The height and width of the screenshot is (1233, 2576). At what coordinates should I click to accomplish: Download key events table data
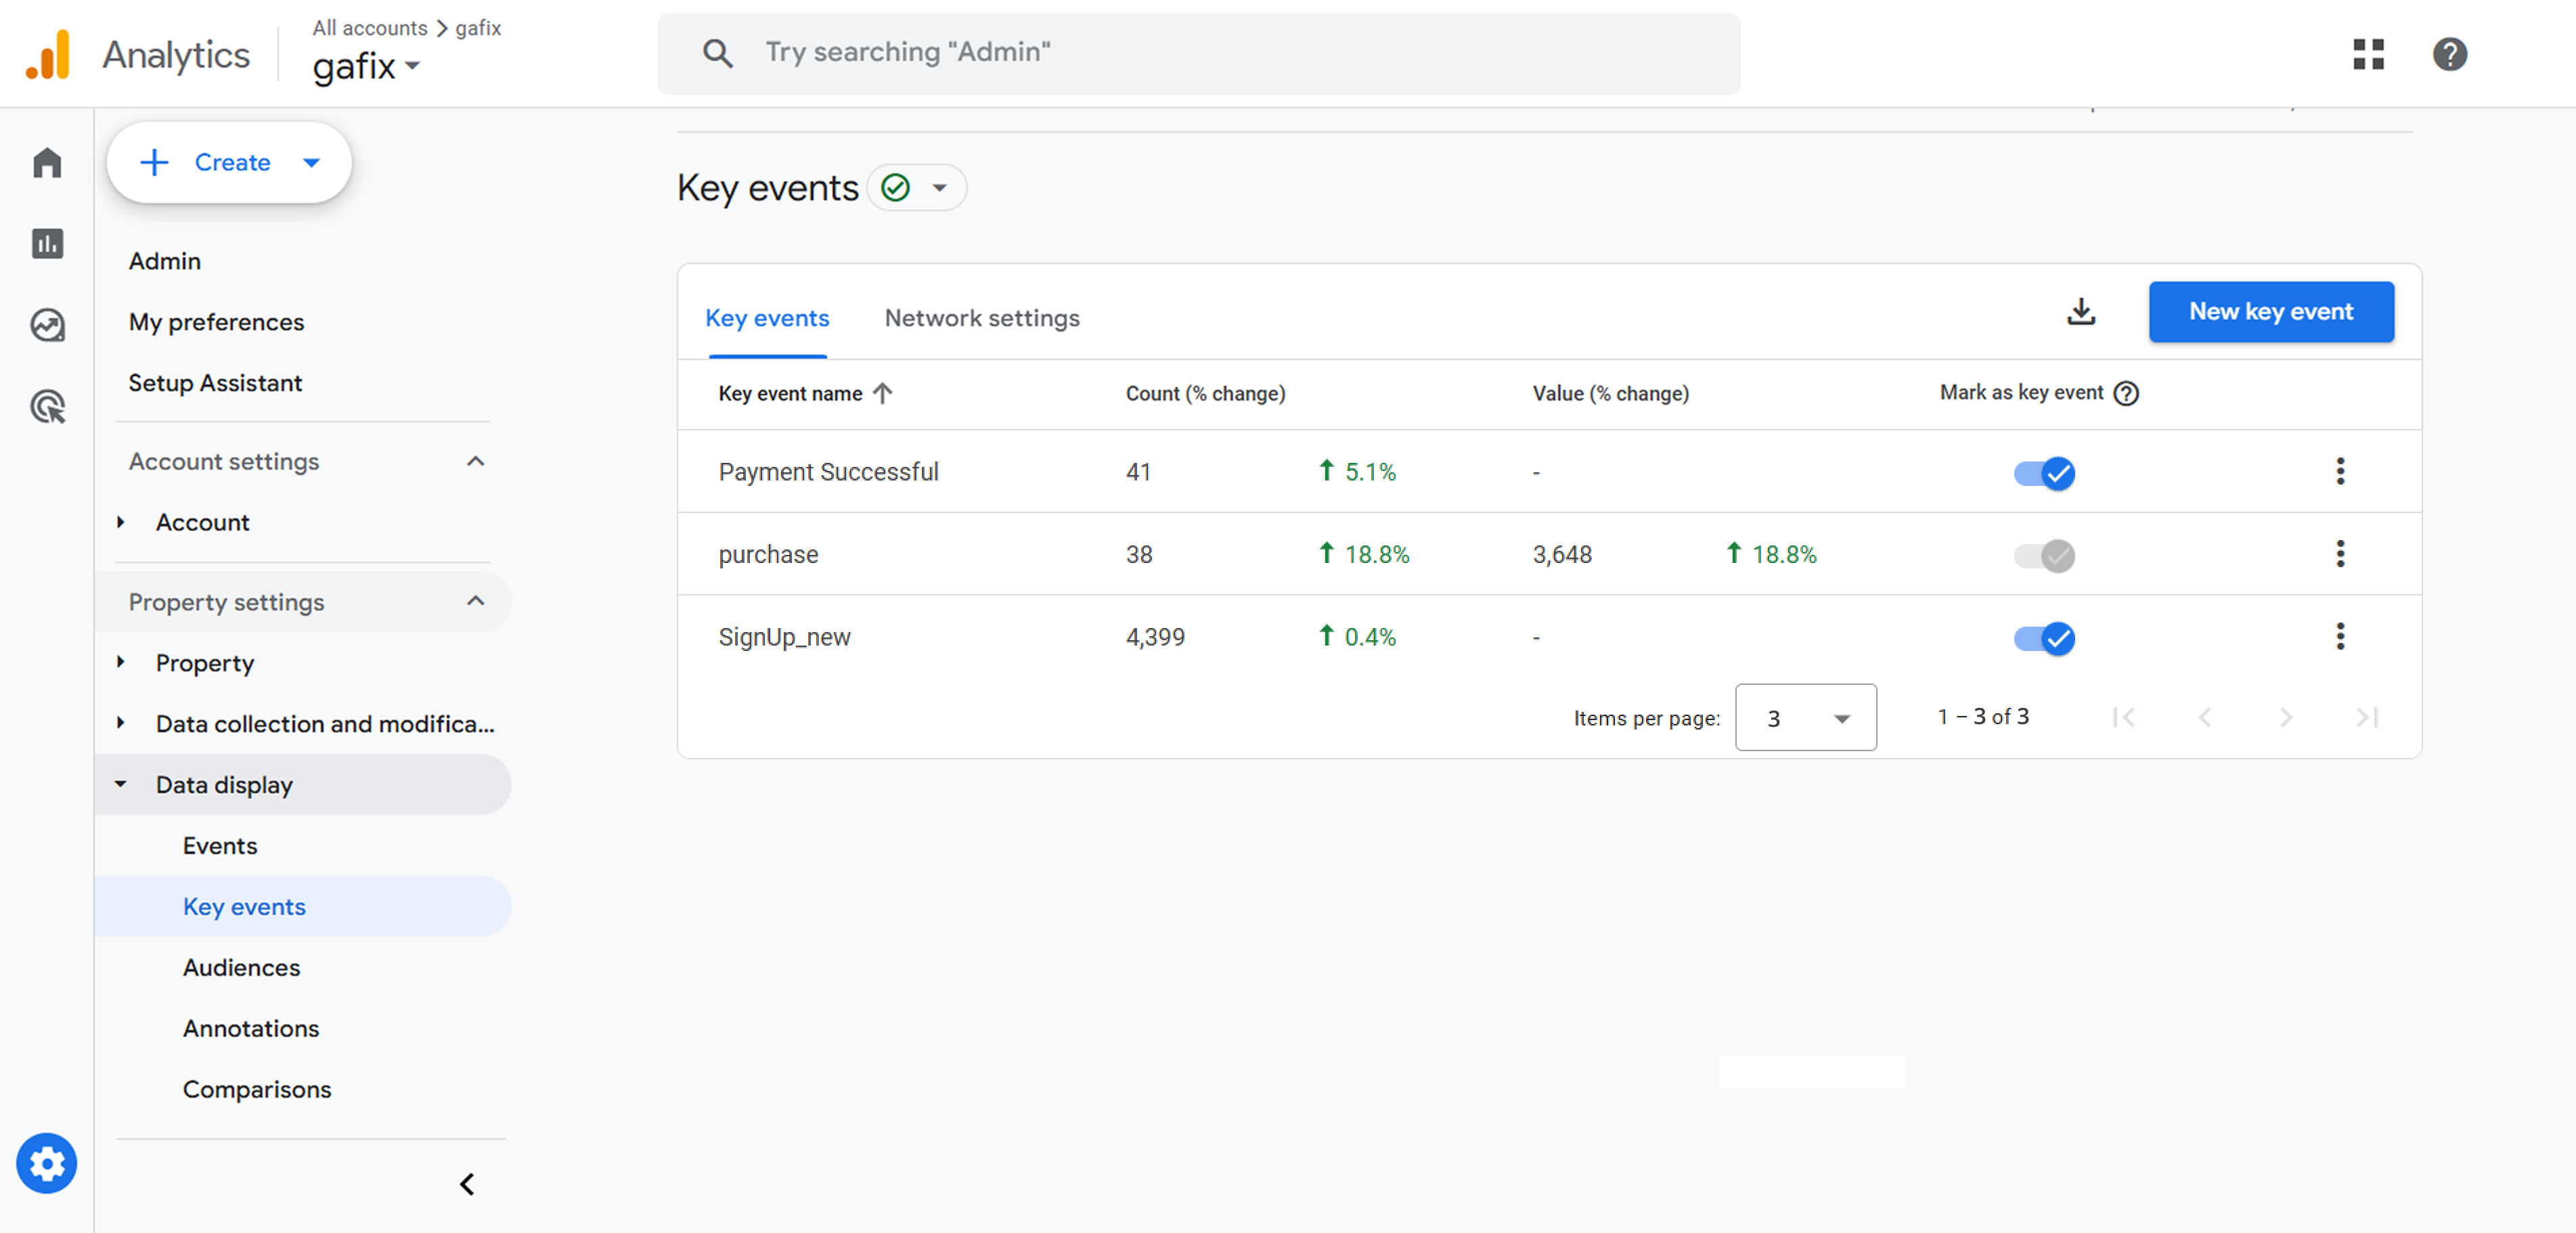coord(2081,312)
